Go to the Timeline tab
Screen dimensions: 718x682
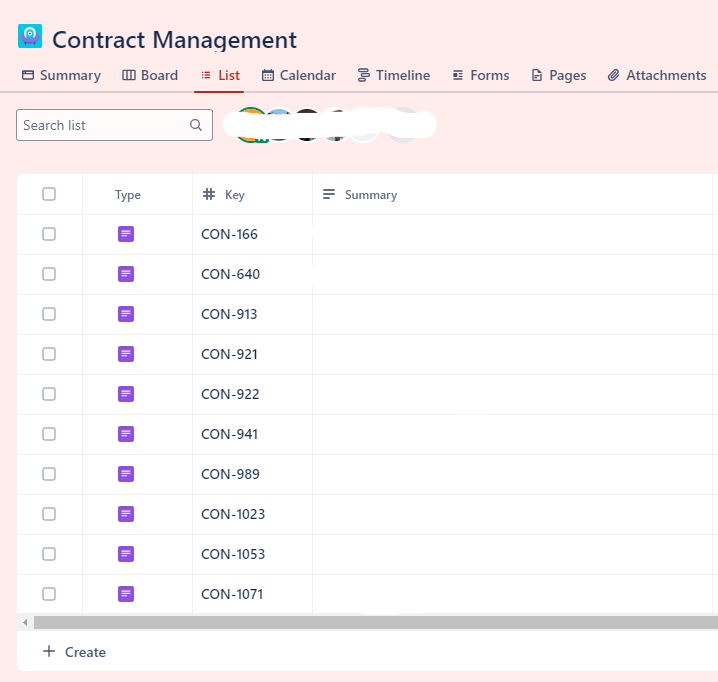394,75
